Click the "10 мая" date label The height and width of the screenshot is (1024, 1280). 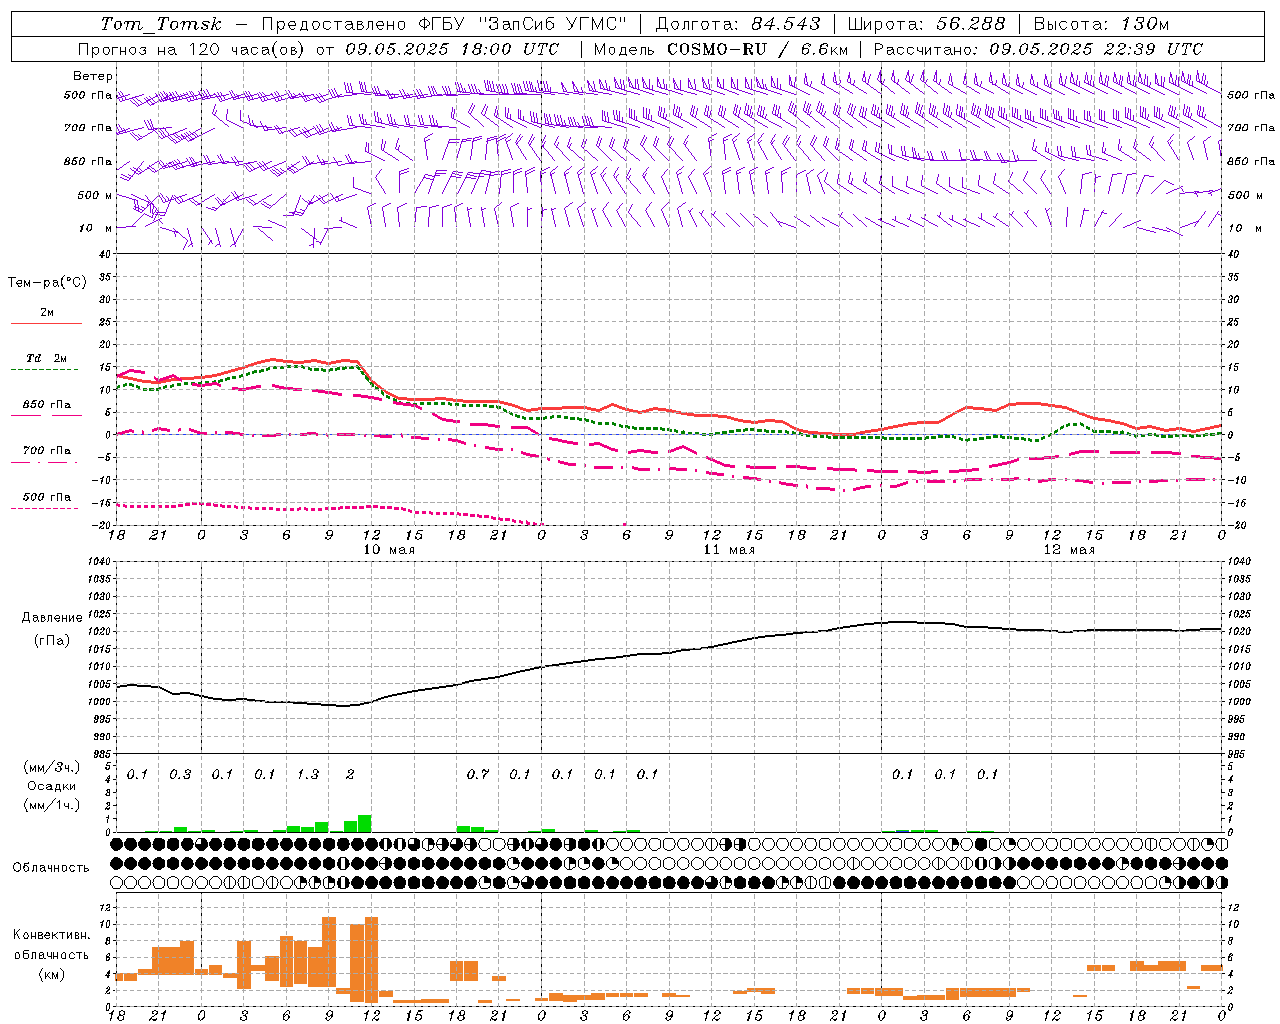point(389,550)
